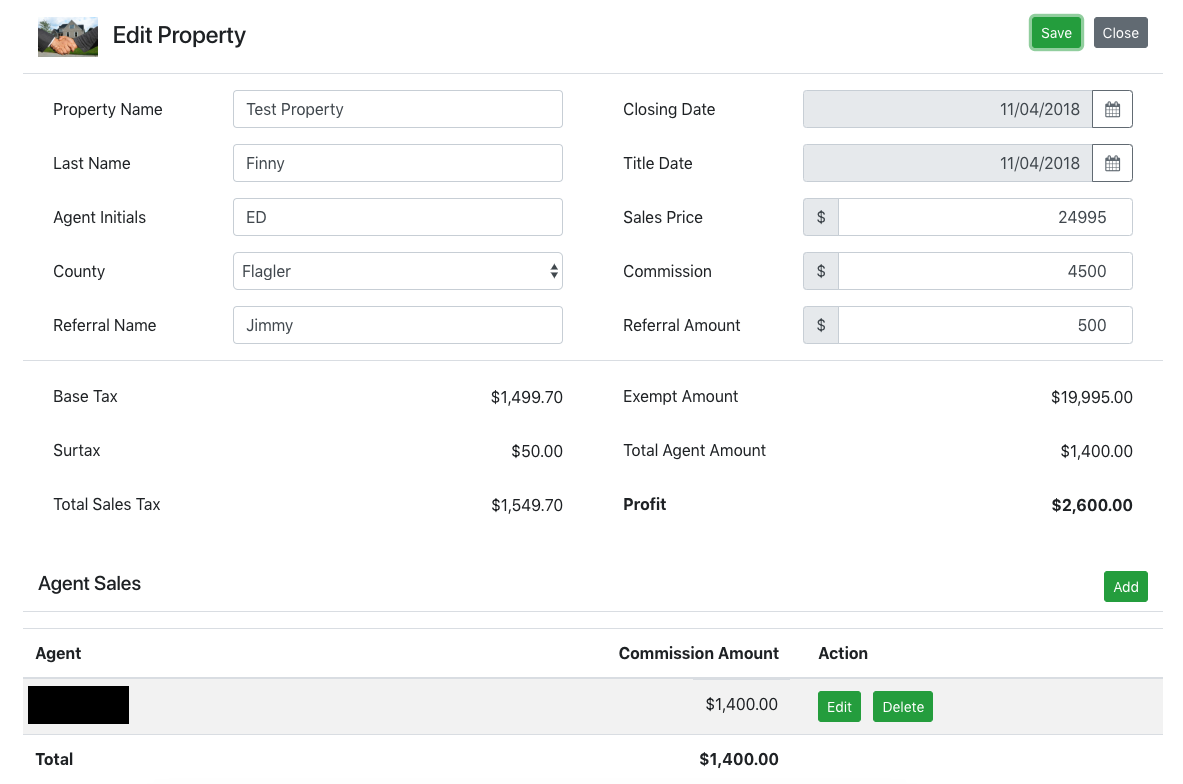Select the Referral Amount input
Screen dimensions: 1183x784
pyautogui.click(x=984, y=326)
